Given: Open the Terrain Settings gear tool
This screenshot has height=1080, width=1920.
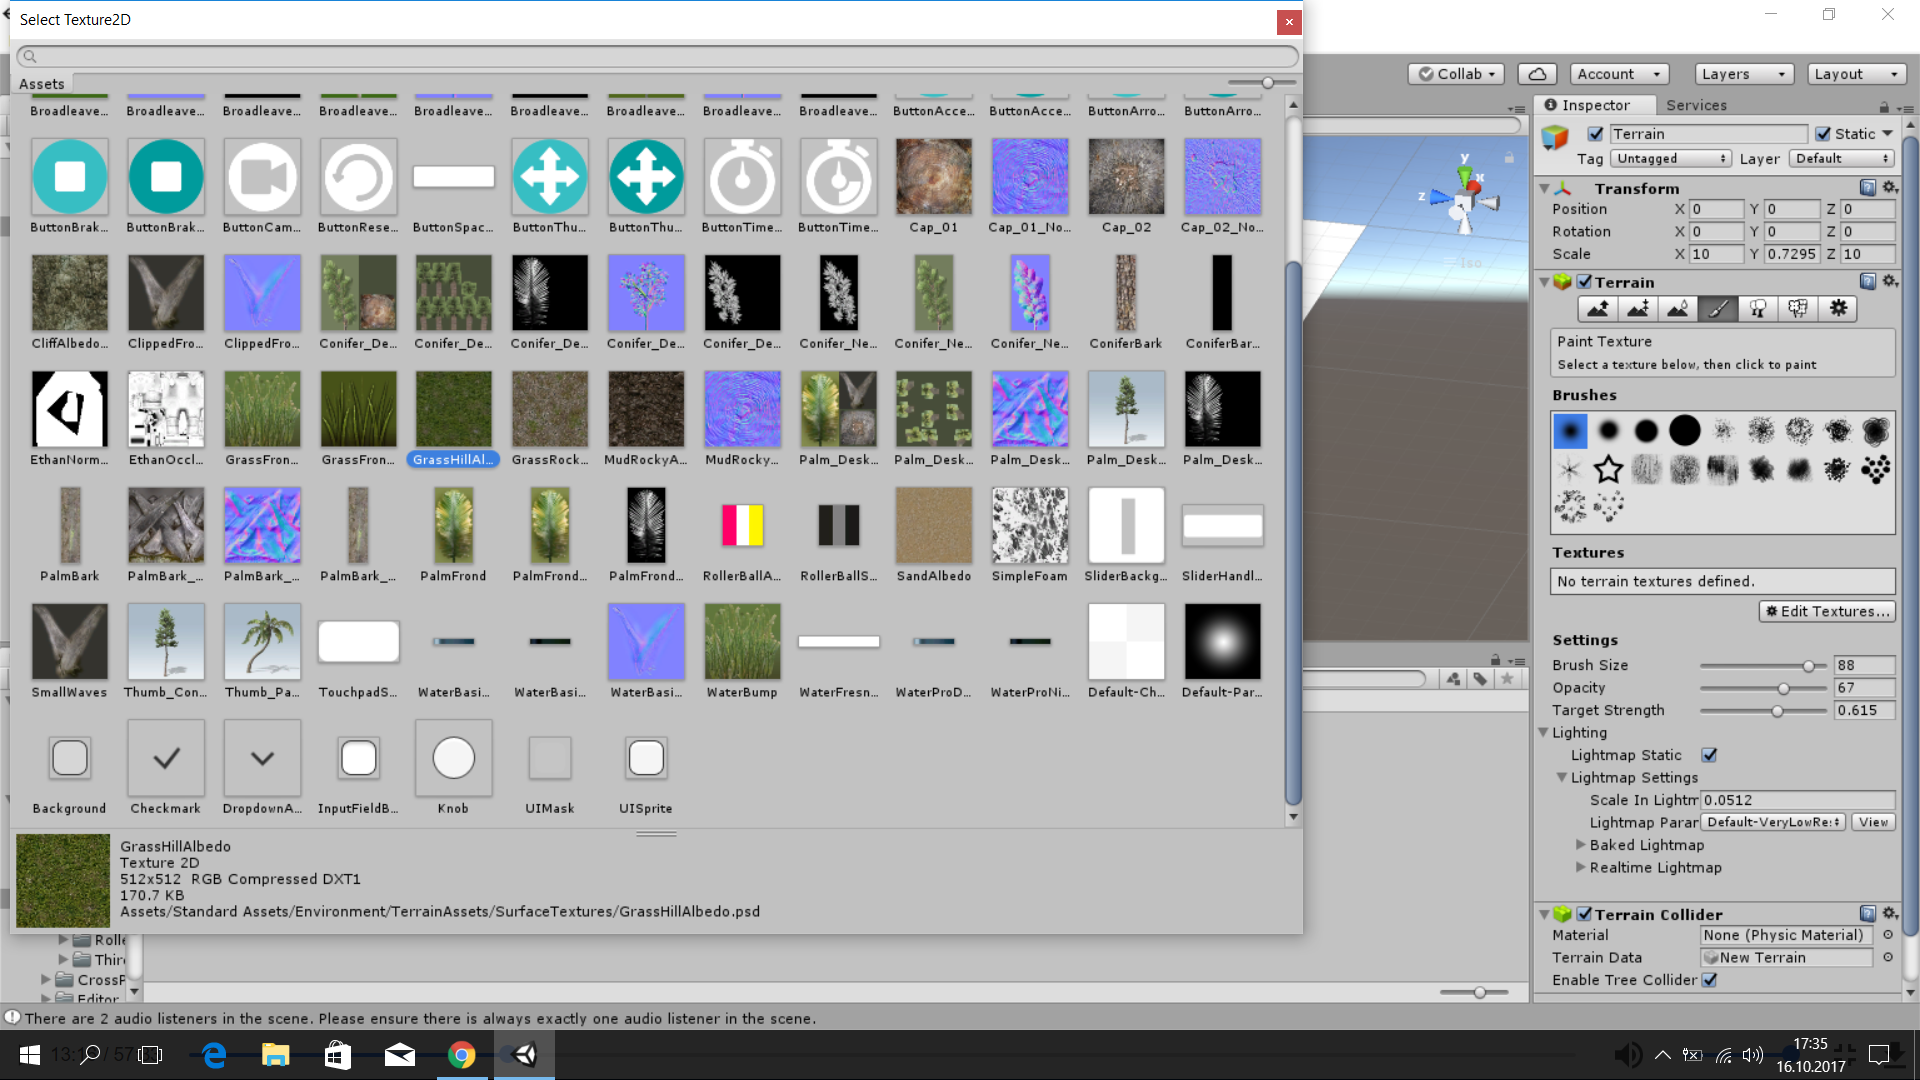Looking at the screenshot, I should click(x=1838, y=309).
